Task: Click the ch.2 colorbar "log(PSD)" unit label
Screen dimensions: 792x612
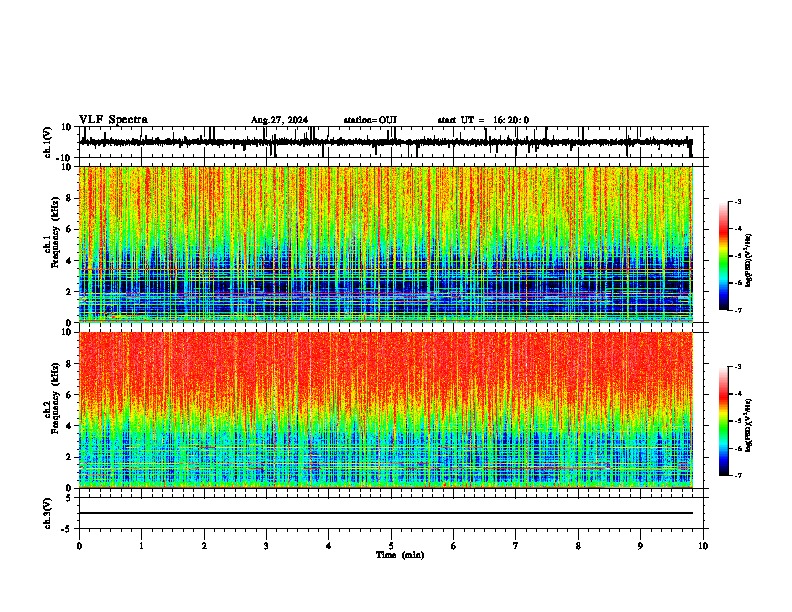Action: 748,425
